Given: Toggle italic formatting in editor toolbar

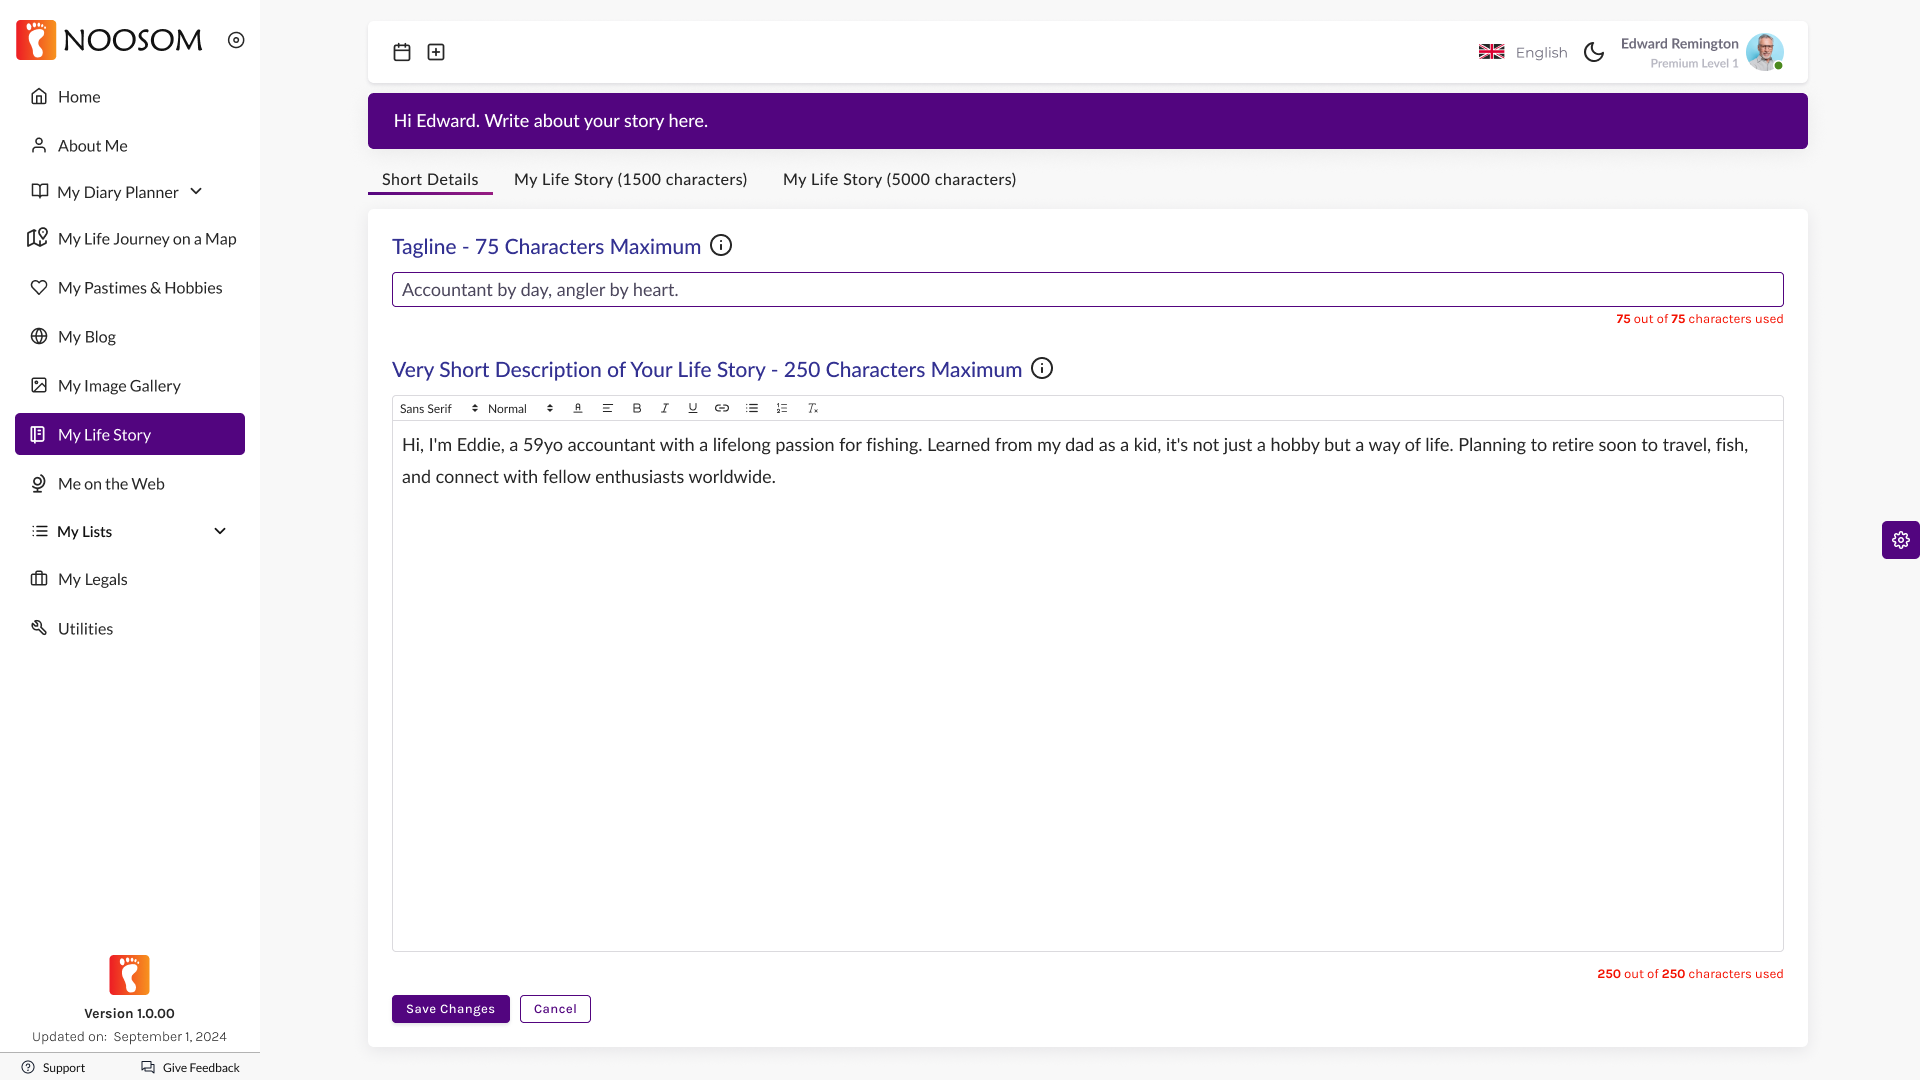Looking at the screenshot, I should [x=665, y=408].
